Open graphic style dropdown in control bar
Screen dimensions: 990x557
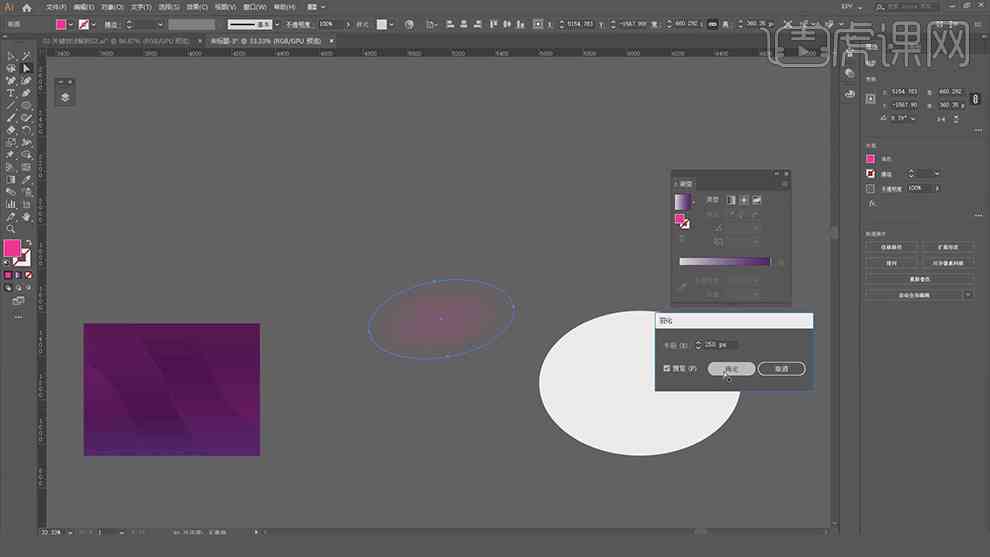pos(392,24)
